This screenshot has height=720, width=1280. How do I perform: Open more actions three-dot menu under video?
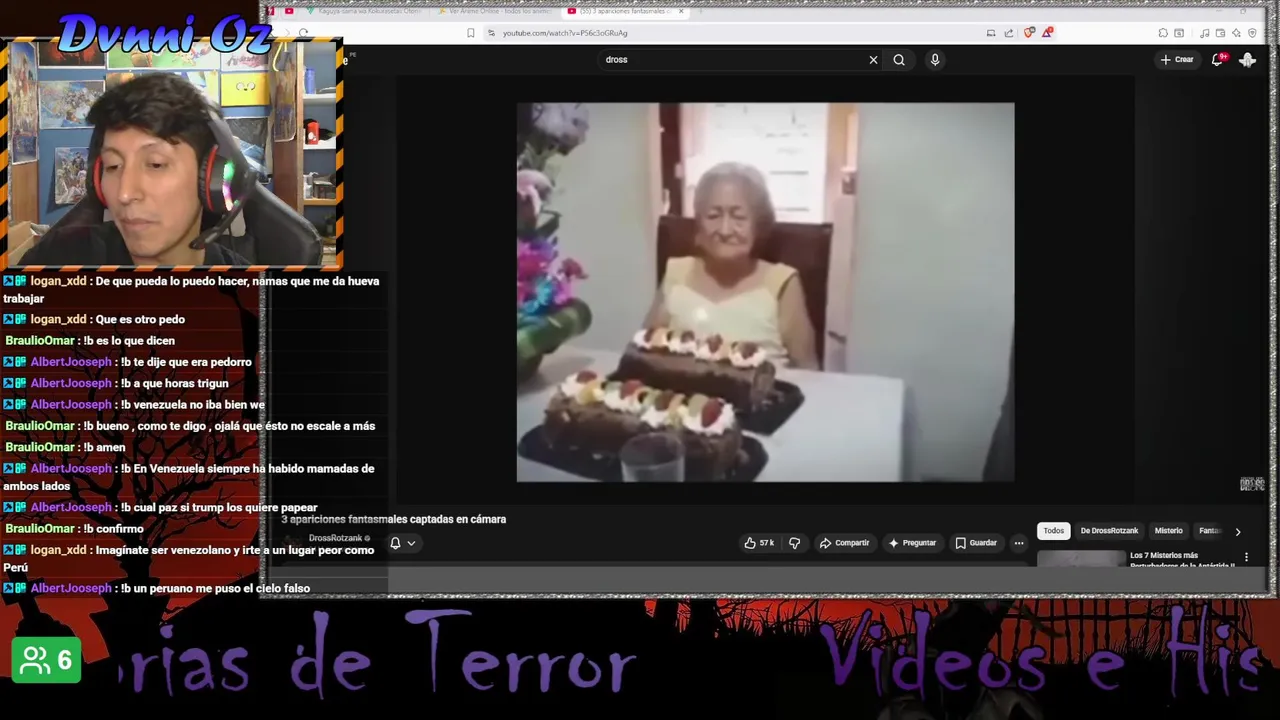point(1019,543)
